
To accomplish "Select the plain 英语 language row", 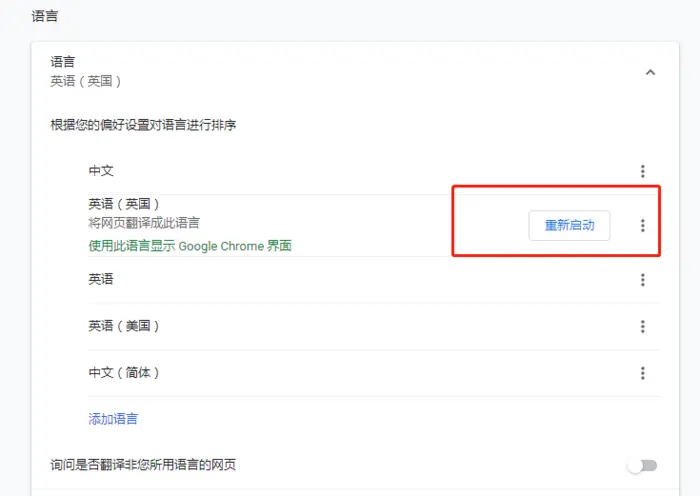I will tap(101, 279).
